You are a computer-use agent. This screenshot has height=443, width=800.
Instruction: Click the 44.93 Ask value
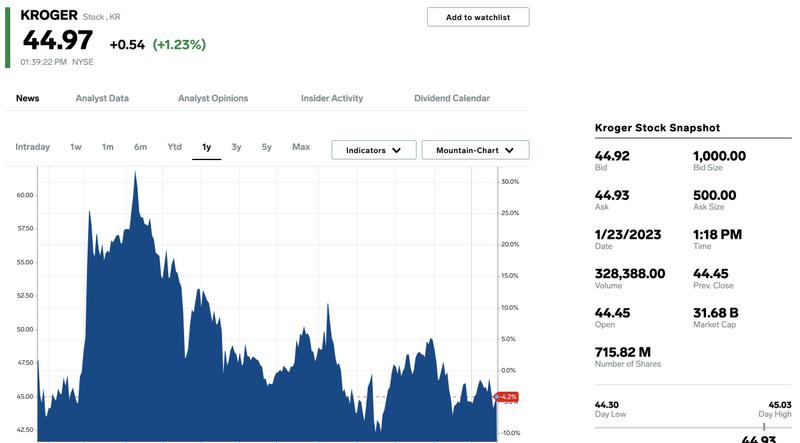point(612,195)
